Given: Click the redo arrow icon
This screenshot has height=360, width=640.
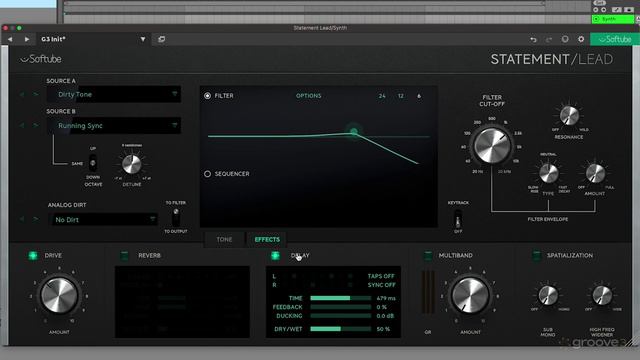Looking at the screenshot, I should tap(549, 39).
